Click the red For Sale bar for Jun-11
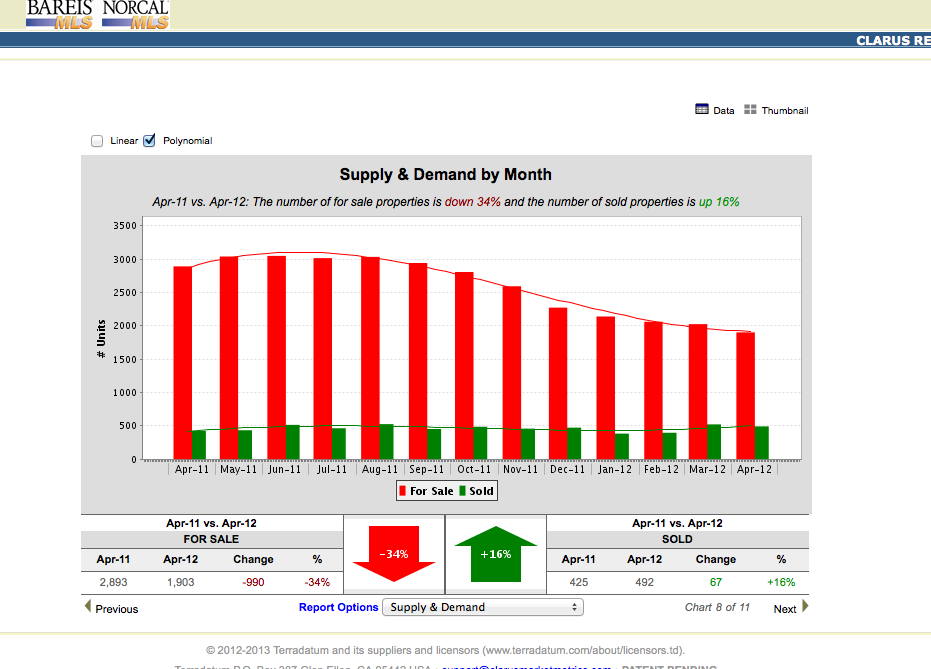 tap(277, 357)
